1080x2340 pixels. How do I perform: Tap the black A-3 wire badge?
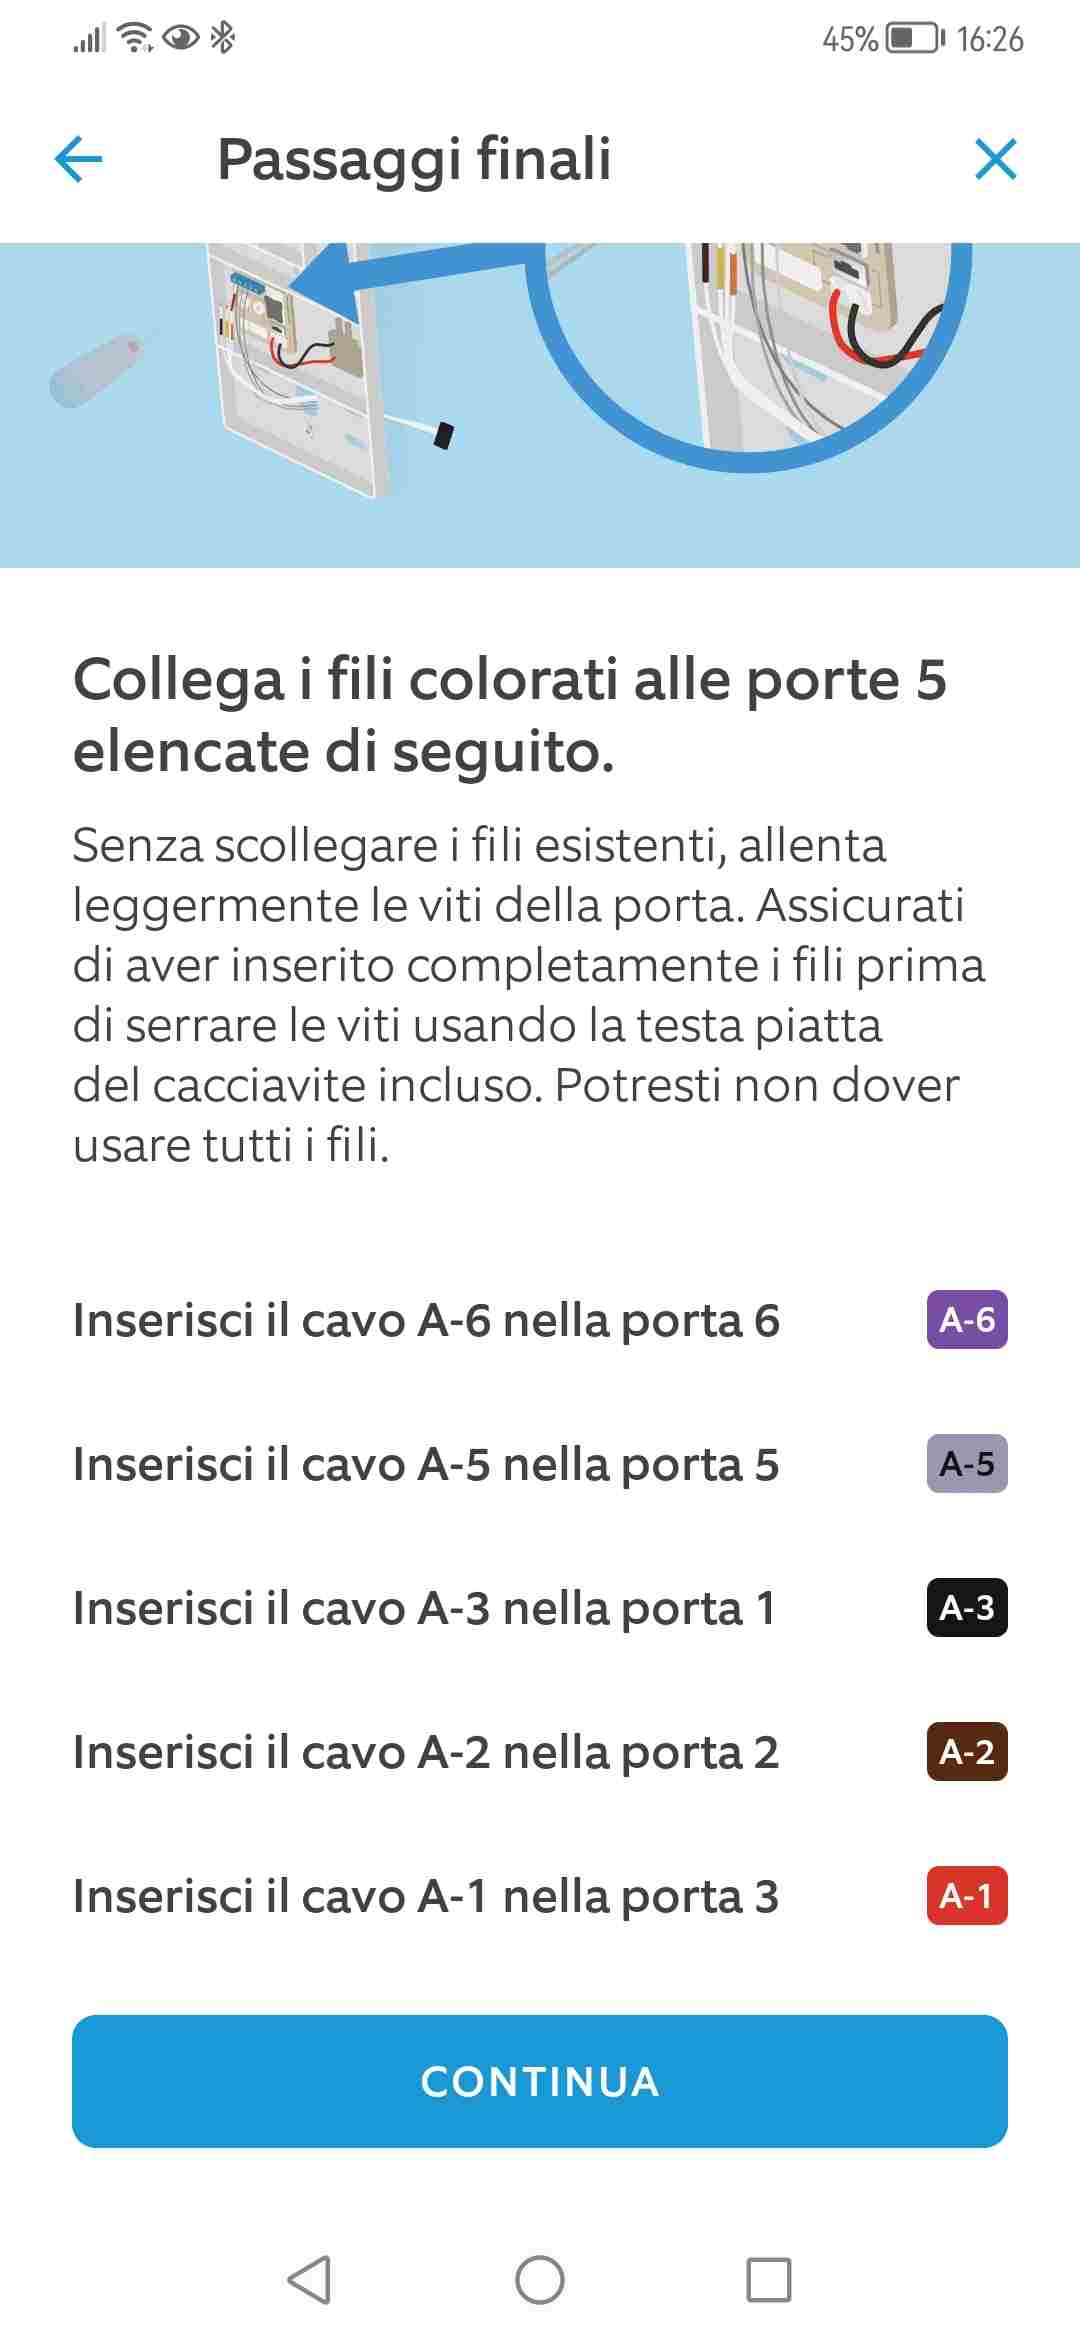tap(966, 1608)
